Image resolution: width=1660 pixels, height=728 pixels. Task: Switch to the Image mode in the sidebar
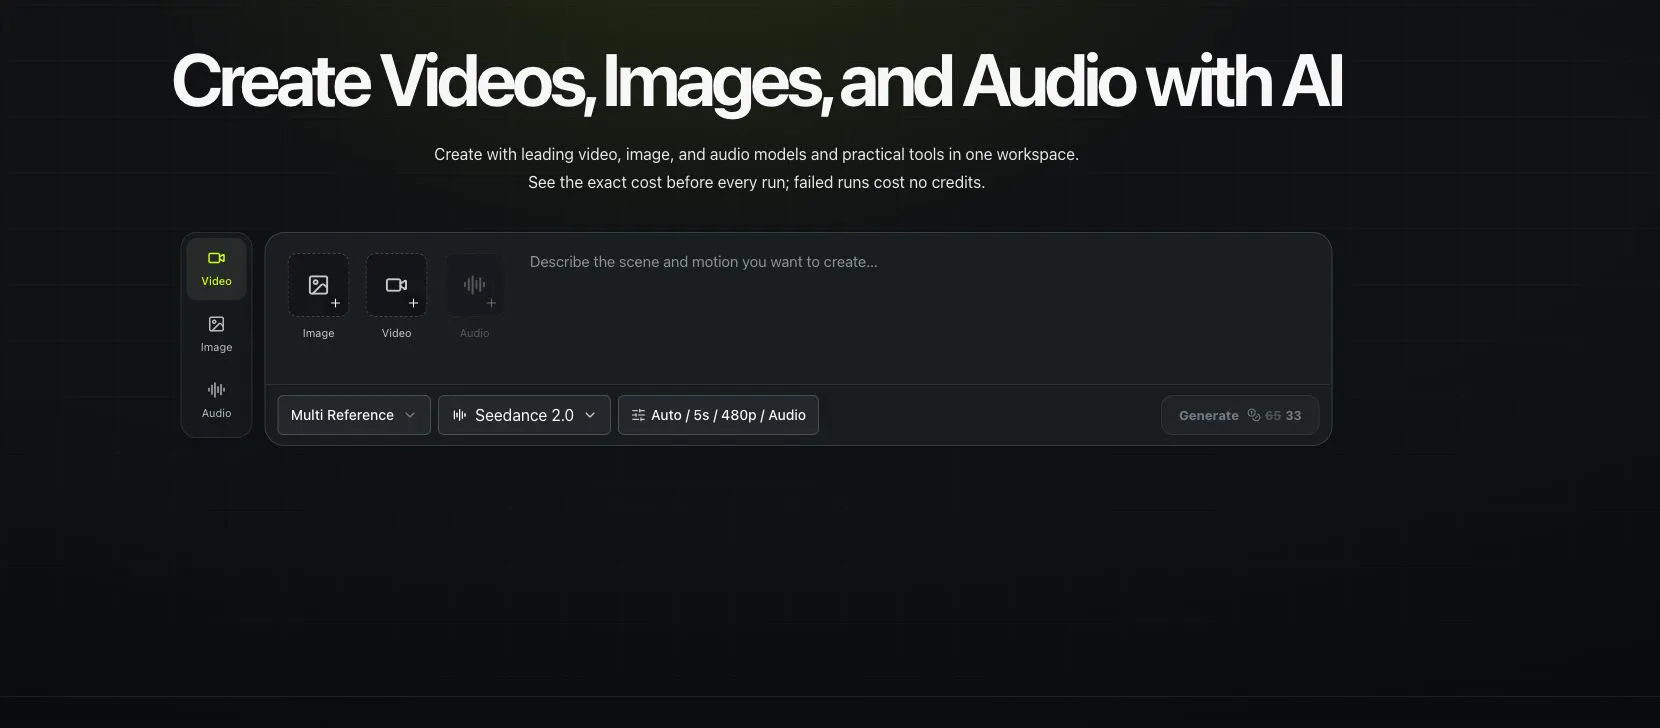pyautogui.click(x=216, y=335)
